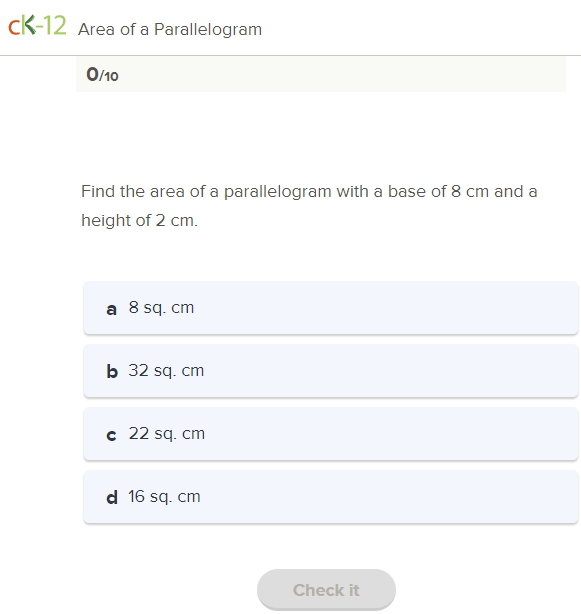Image resolution: width=581 pixels, height=614 pixels.
Task: Click the bold letter a label
Action: 112,309
